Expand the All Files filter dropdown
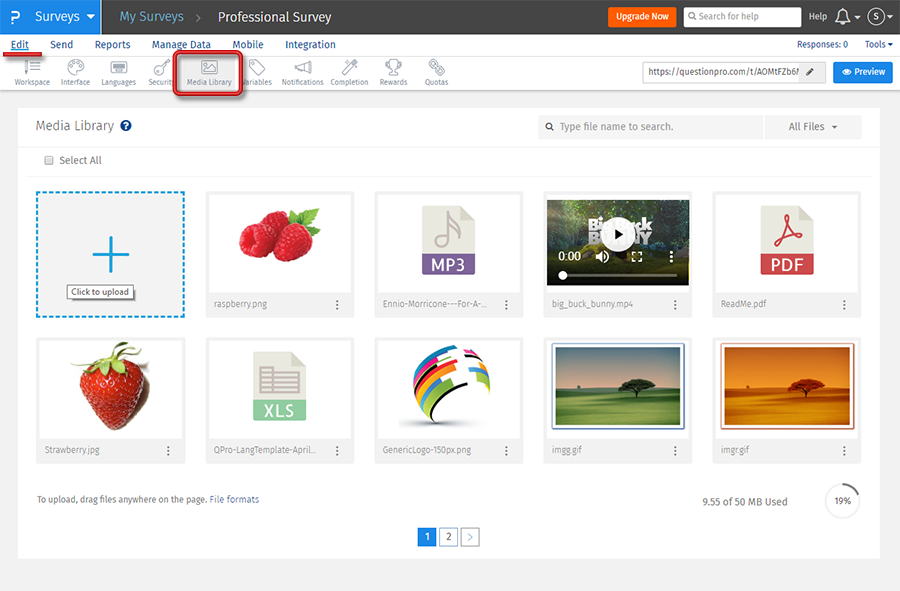Viewport: 900px width, 591px height. [x=812, y=127]
